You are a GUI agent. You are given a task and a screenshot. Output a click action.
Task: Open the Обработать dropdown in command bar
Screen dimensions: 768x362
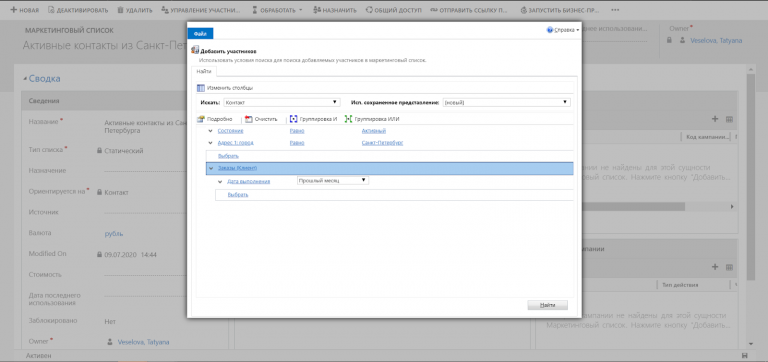pyautogui.click(x=277, y=10)
